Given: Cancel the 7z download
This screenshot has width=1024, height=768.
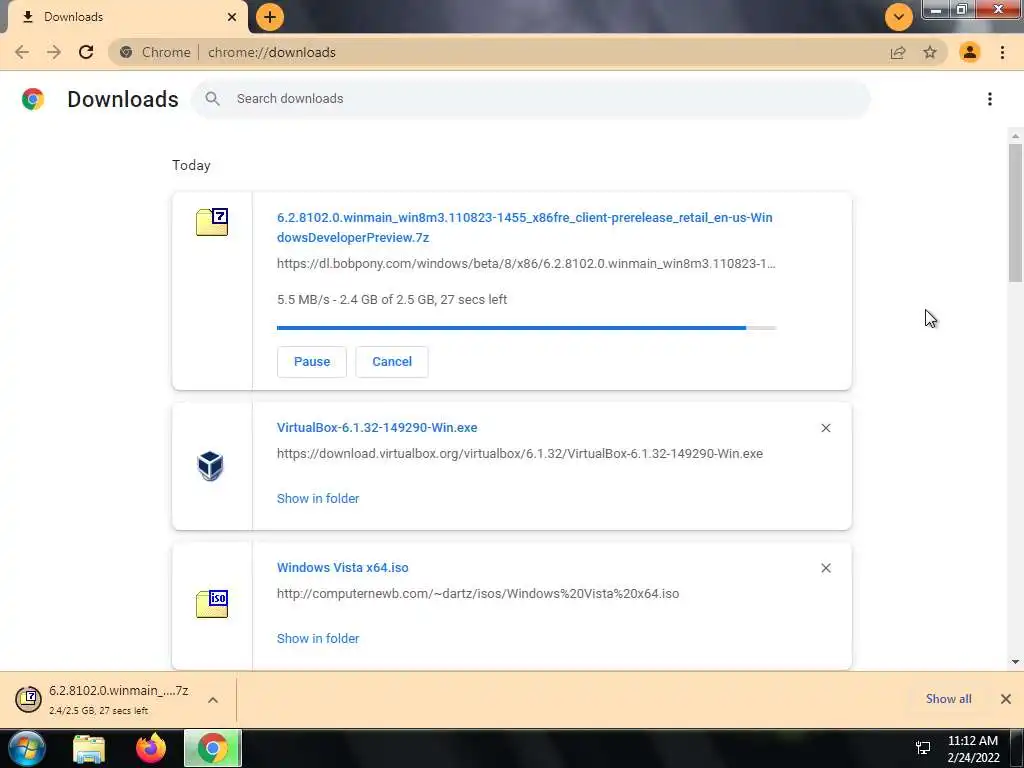Looking at the screenshot, I should (x=392, y=362).
